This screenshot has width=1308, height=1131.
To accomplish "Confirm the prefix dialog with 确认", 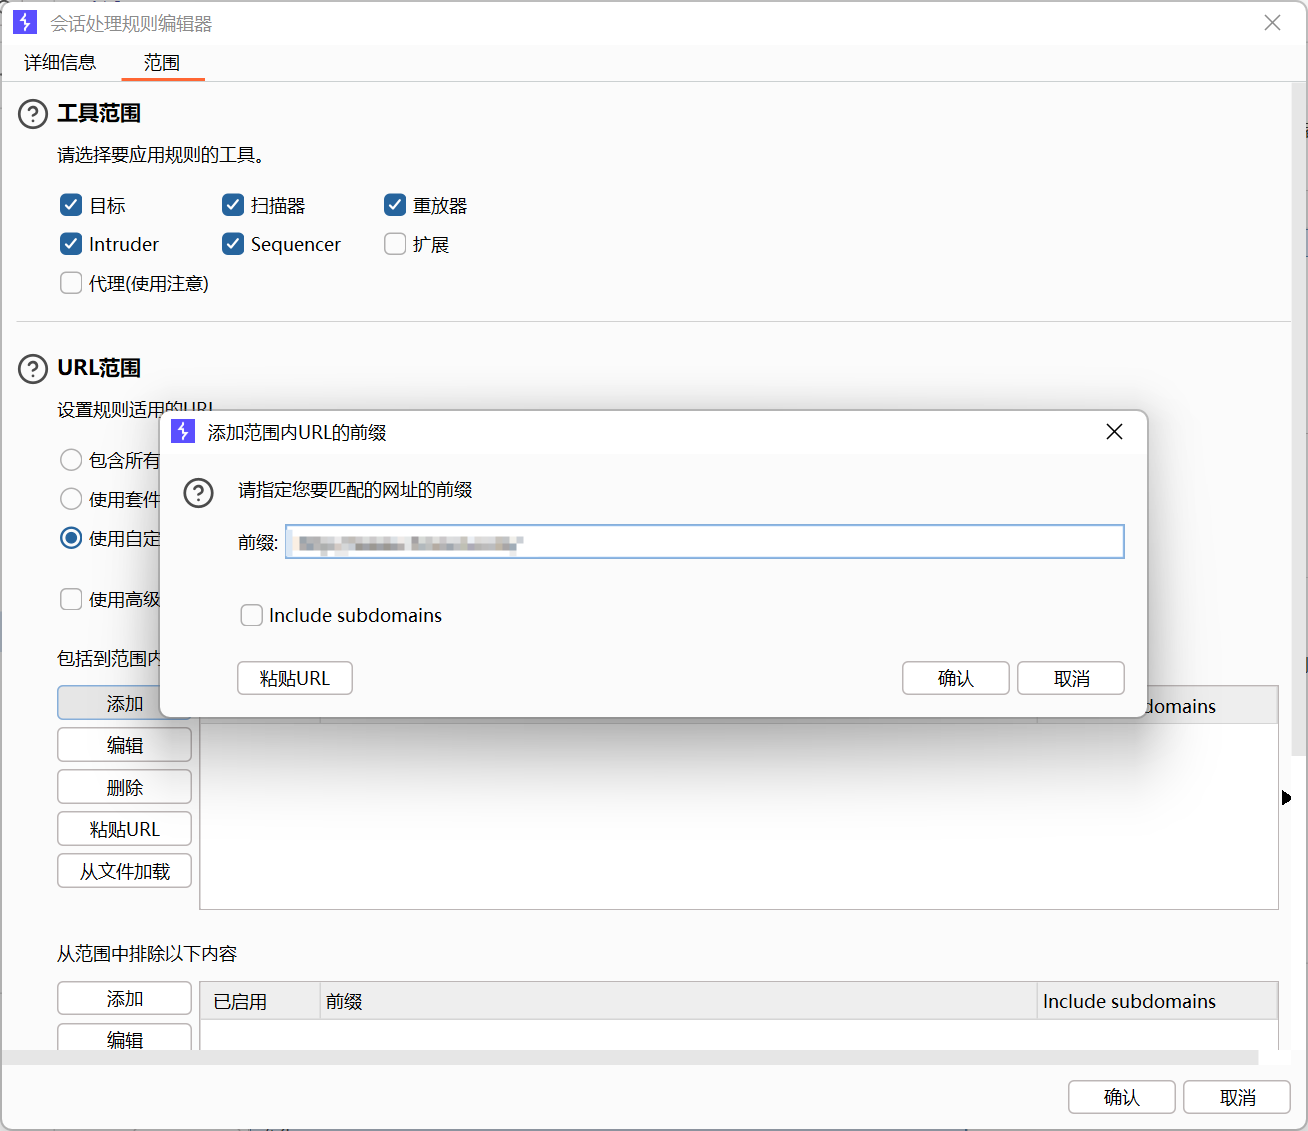I will click(x=956, y=678).
